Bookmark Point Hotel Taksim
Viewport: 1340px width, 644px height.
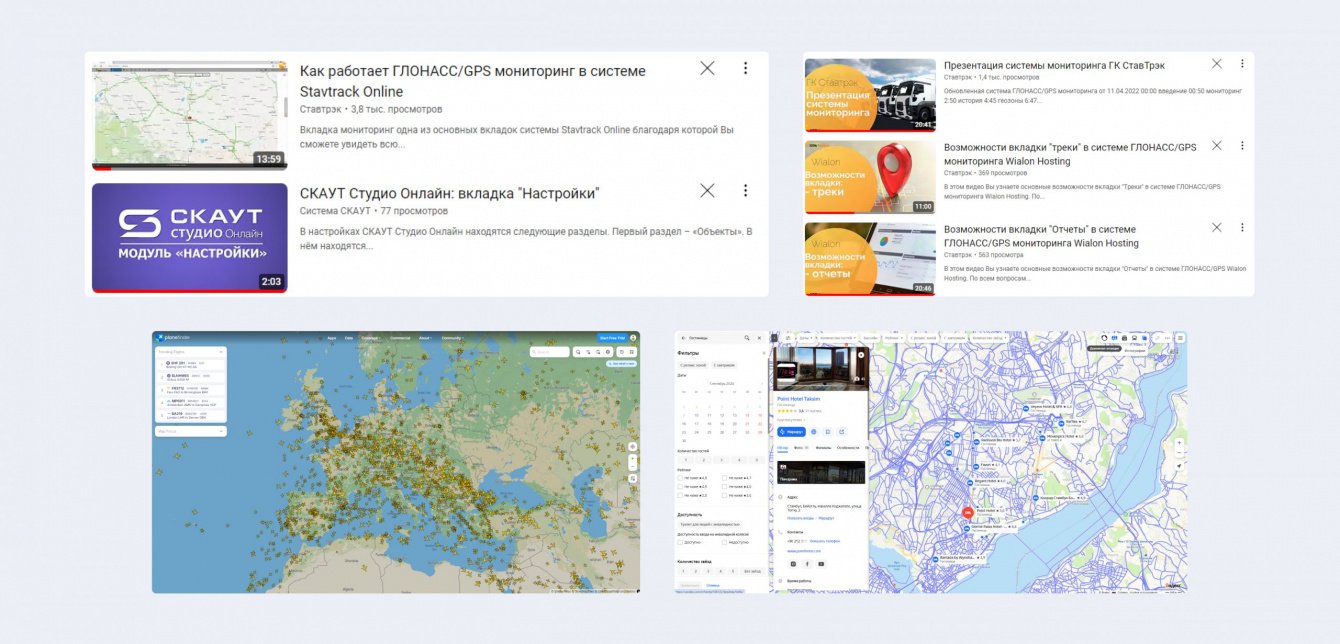point(828,431)
